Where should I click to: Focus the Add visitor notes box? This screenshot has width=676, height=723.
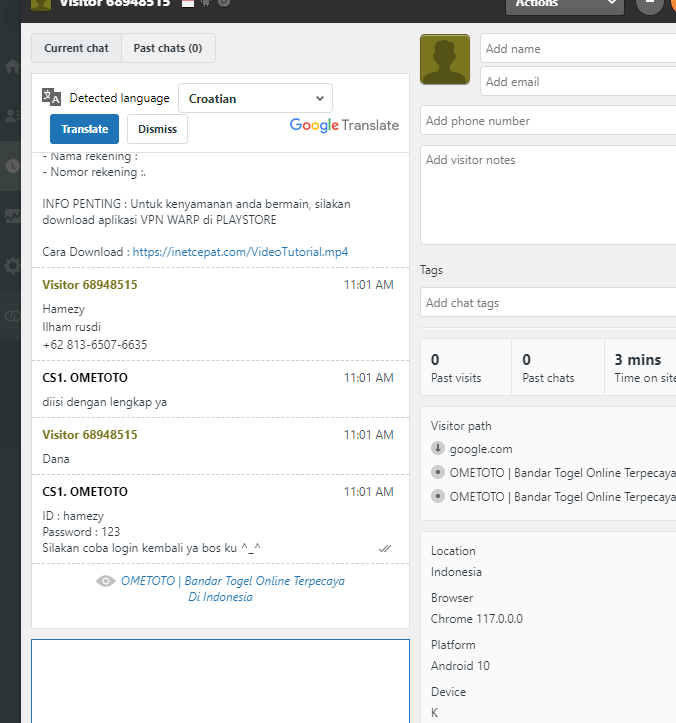[x=548, y=195]
